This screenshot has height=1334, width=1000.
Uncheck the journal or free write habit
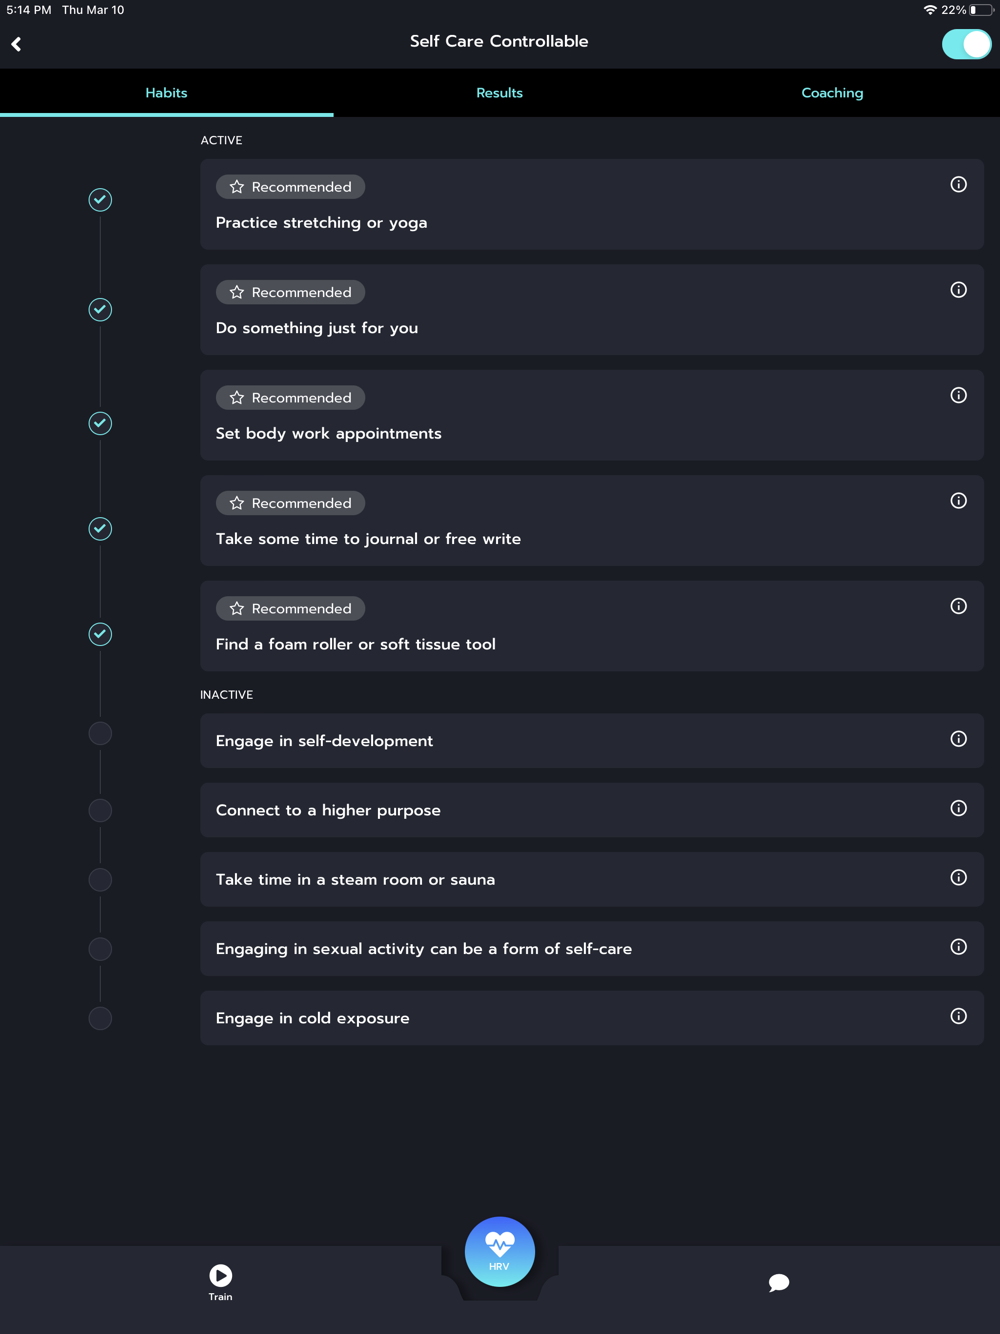100,529
